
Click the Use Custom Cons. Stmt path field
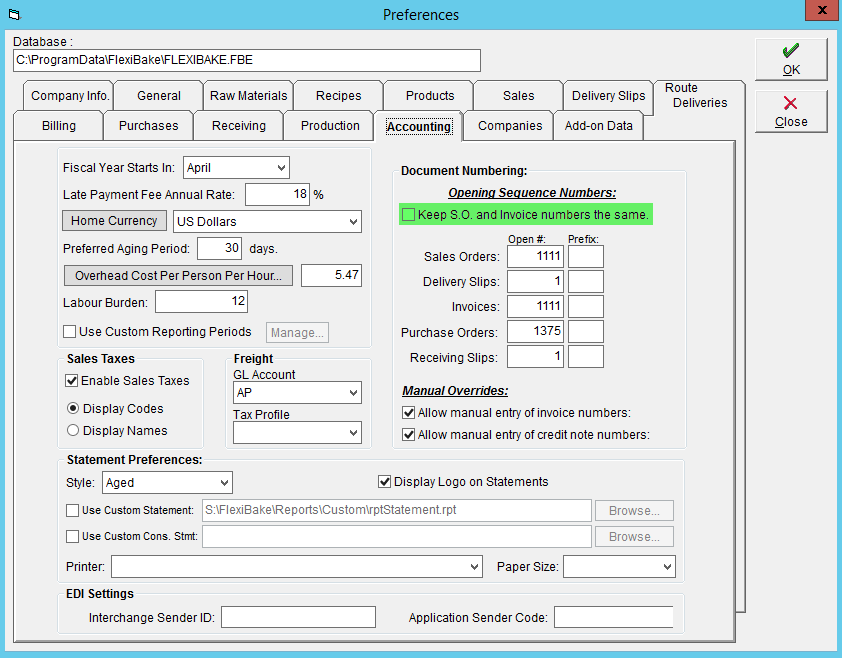click(x=396, y=536)
